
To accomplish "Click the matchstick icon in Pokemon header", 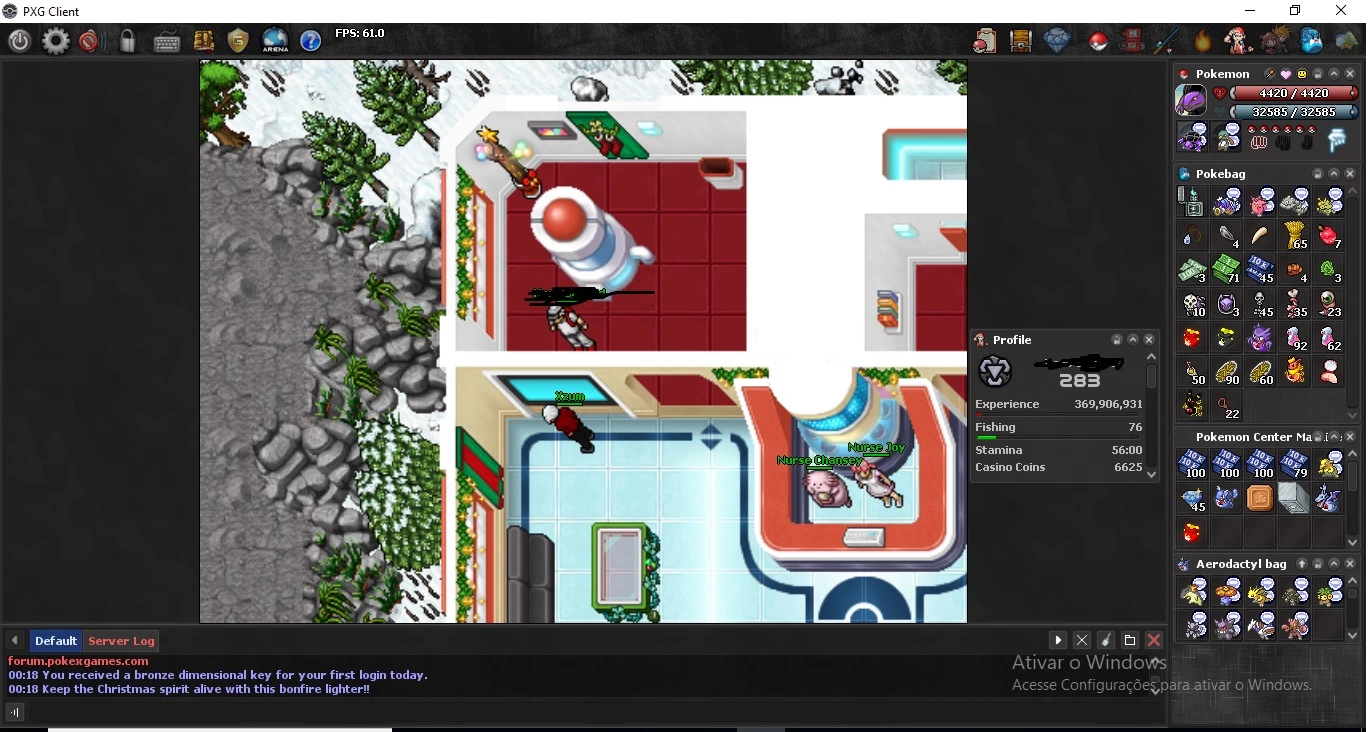I will pyautogui.click(x=1270, y=74).
